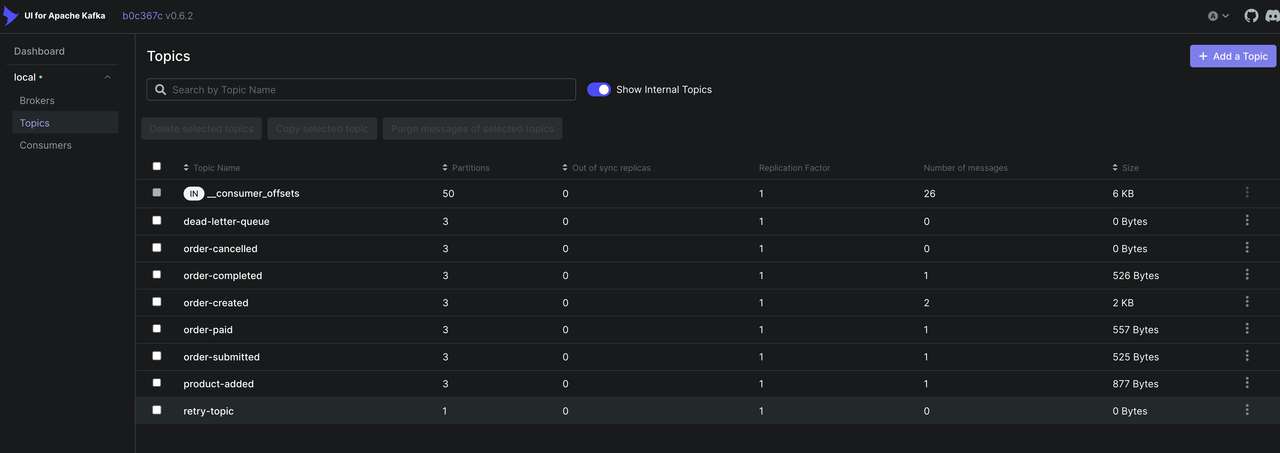Check the order-paid topic checkbox
The image size is (1280, 453).
(x=156, y=329)
